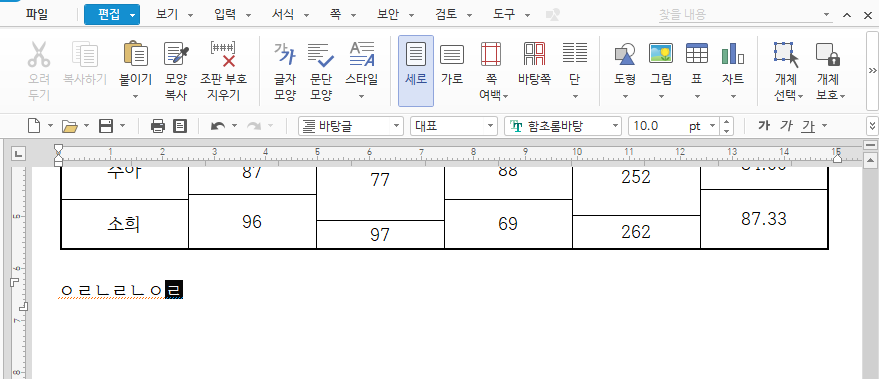Toggle underline 가 formatting

(808, 126)
